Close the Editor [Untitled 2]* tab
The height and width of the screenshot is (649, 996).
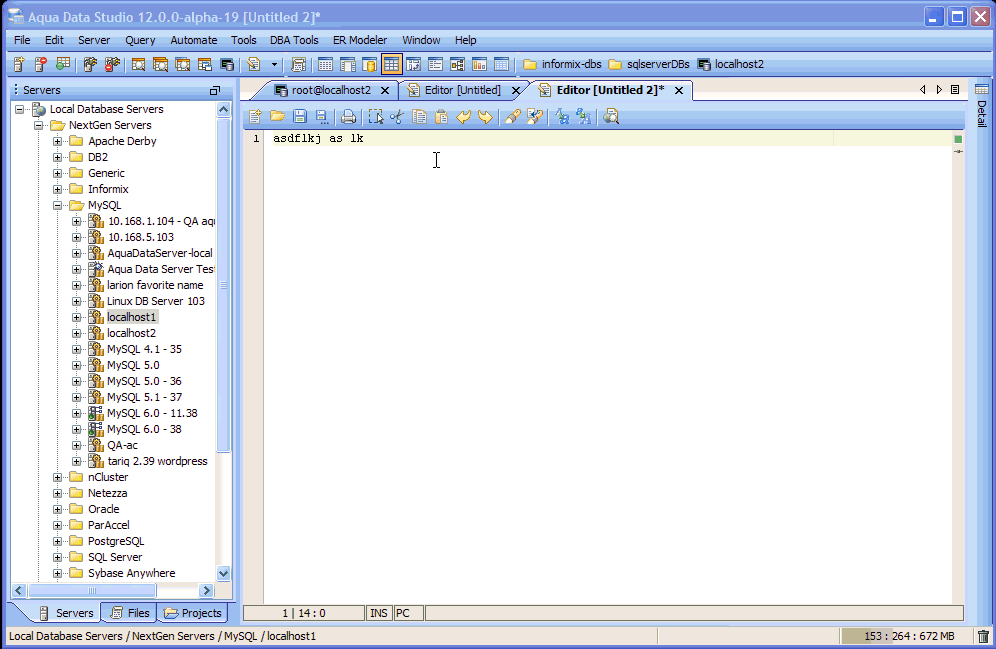point(679,91)
